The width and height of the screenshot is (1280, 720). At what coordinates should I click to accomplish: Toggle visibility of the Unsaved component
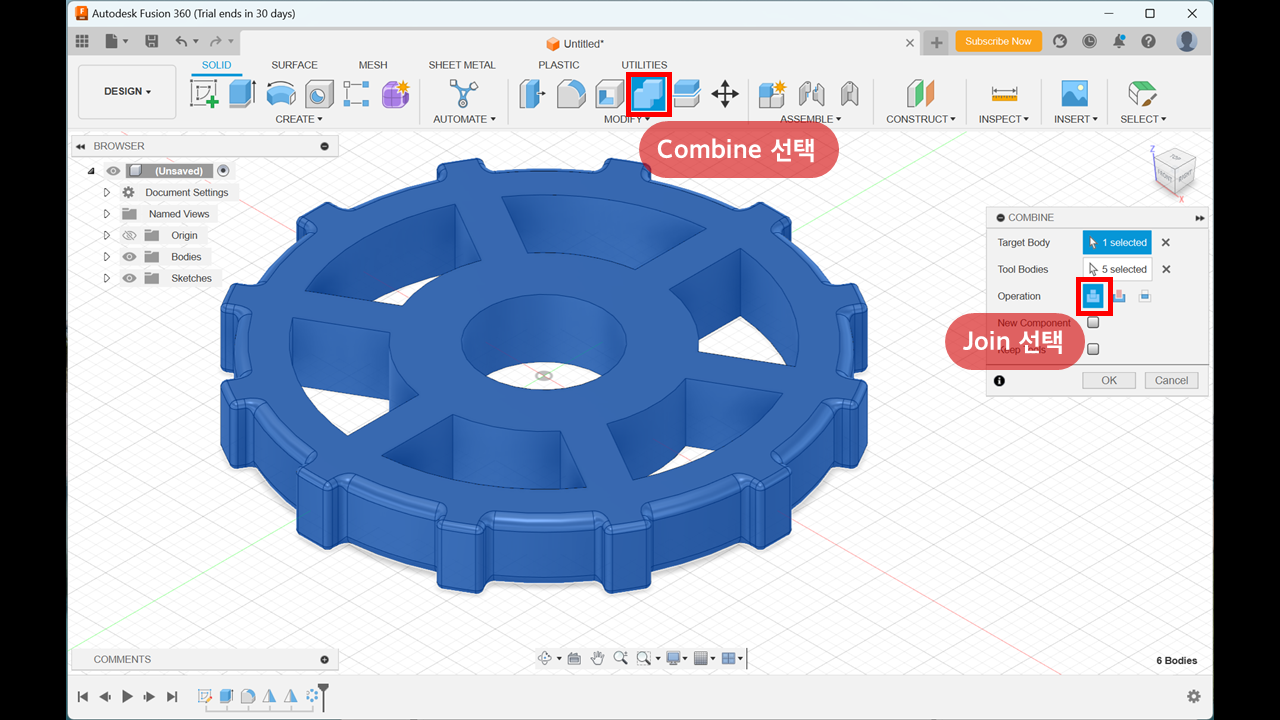[112, 171]
